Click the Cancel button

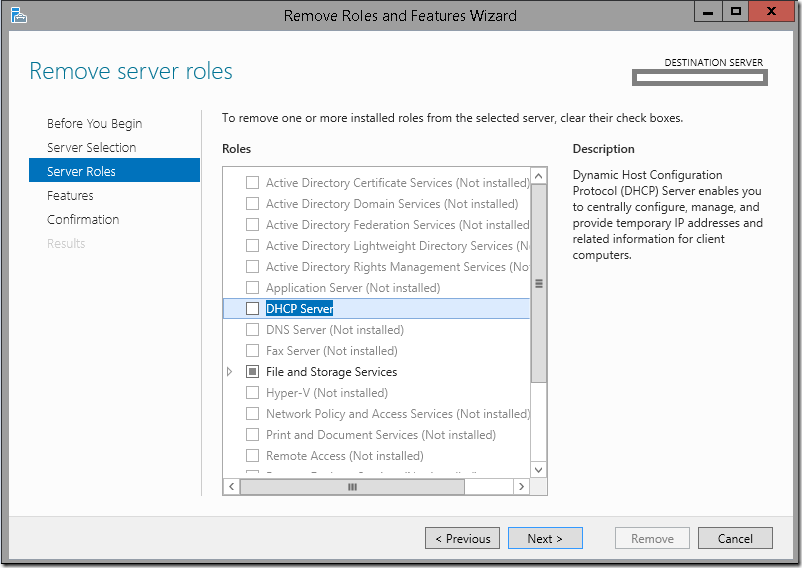coord(735,538)
